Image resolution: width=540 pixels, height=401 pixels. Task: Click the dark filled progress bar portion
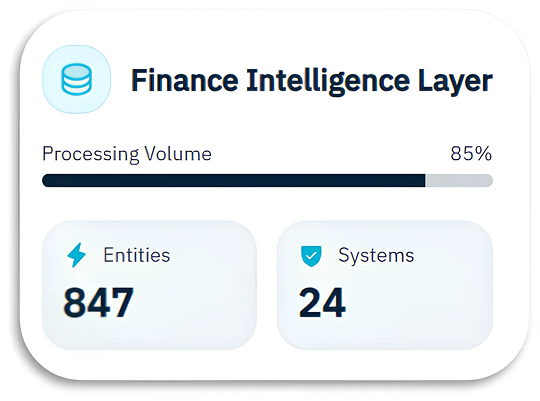234,181
